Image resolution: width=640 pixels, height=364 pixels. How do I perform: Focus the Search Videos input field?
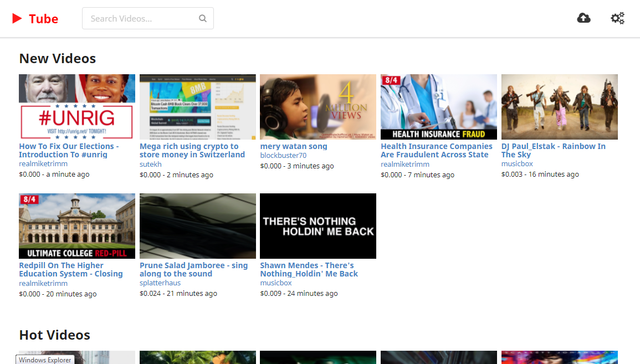click(x=148, y=18)
